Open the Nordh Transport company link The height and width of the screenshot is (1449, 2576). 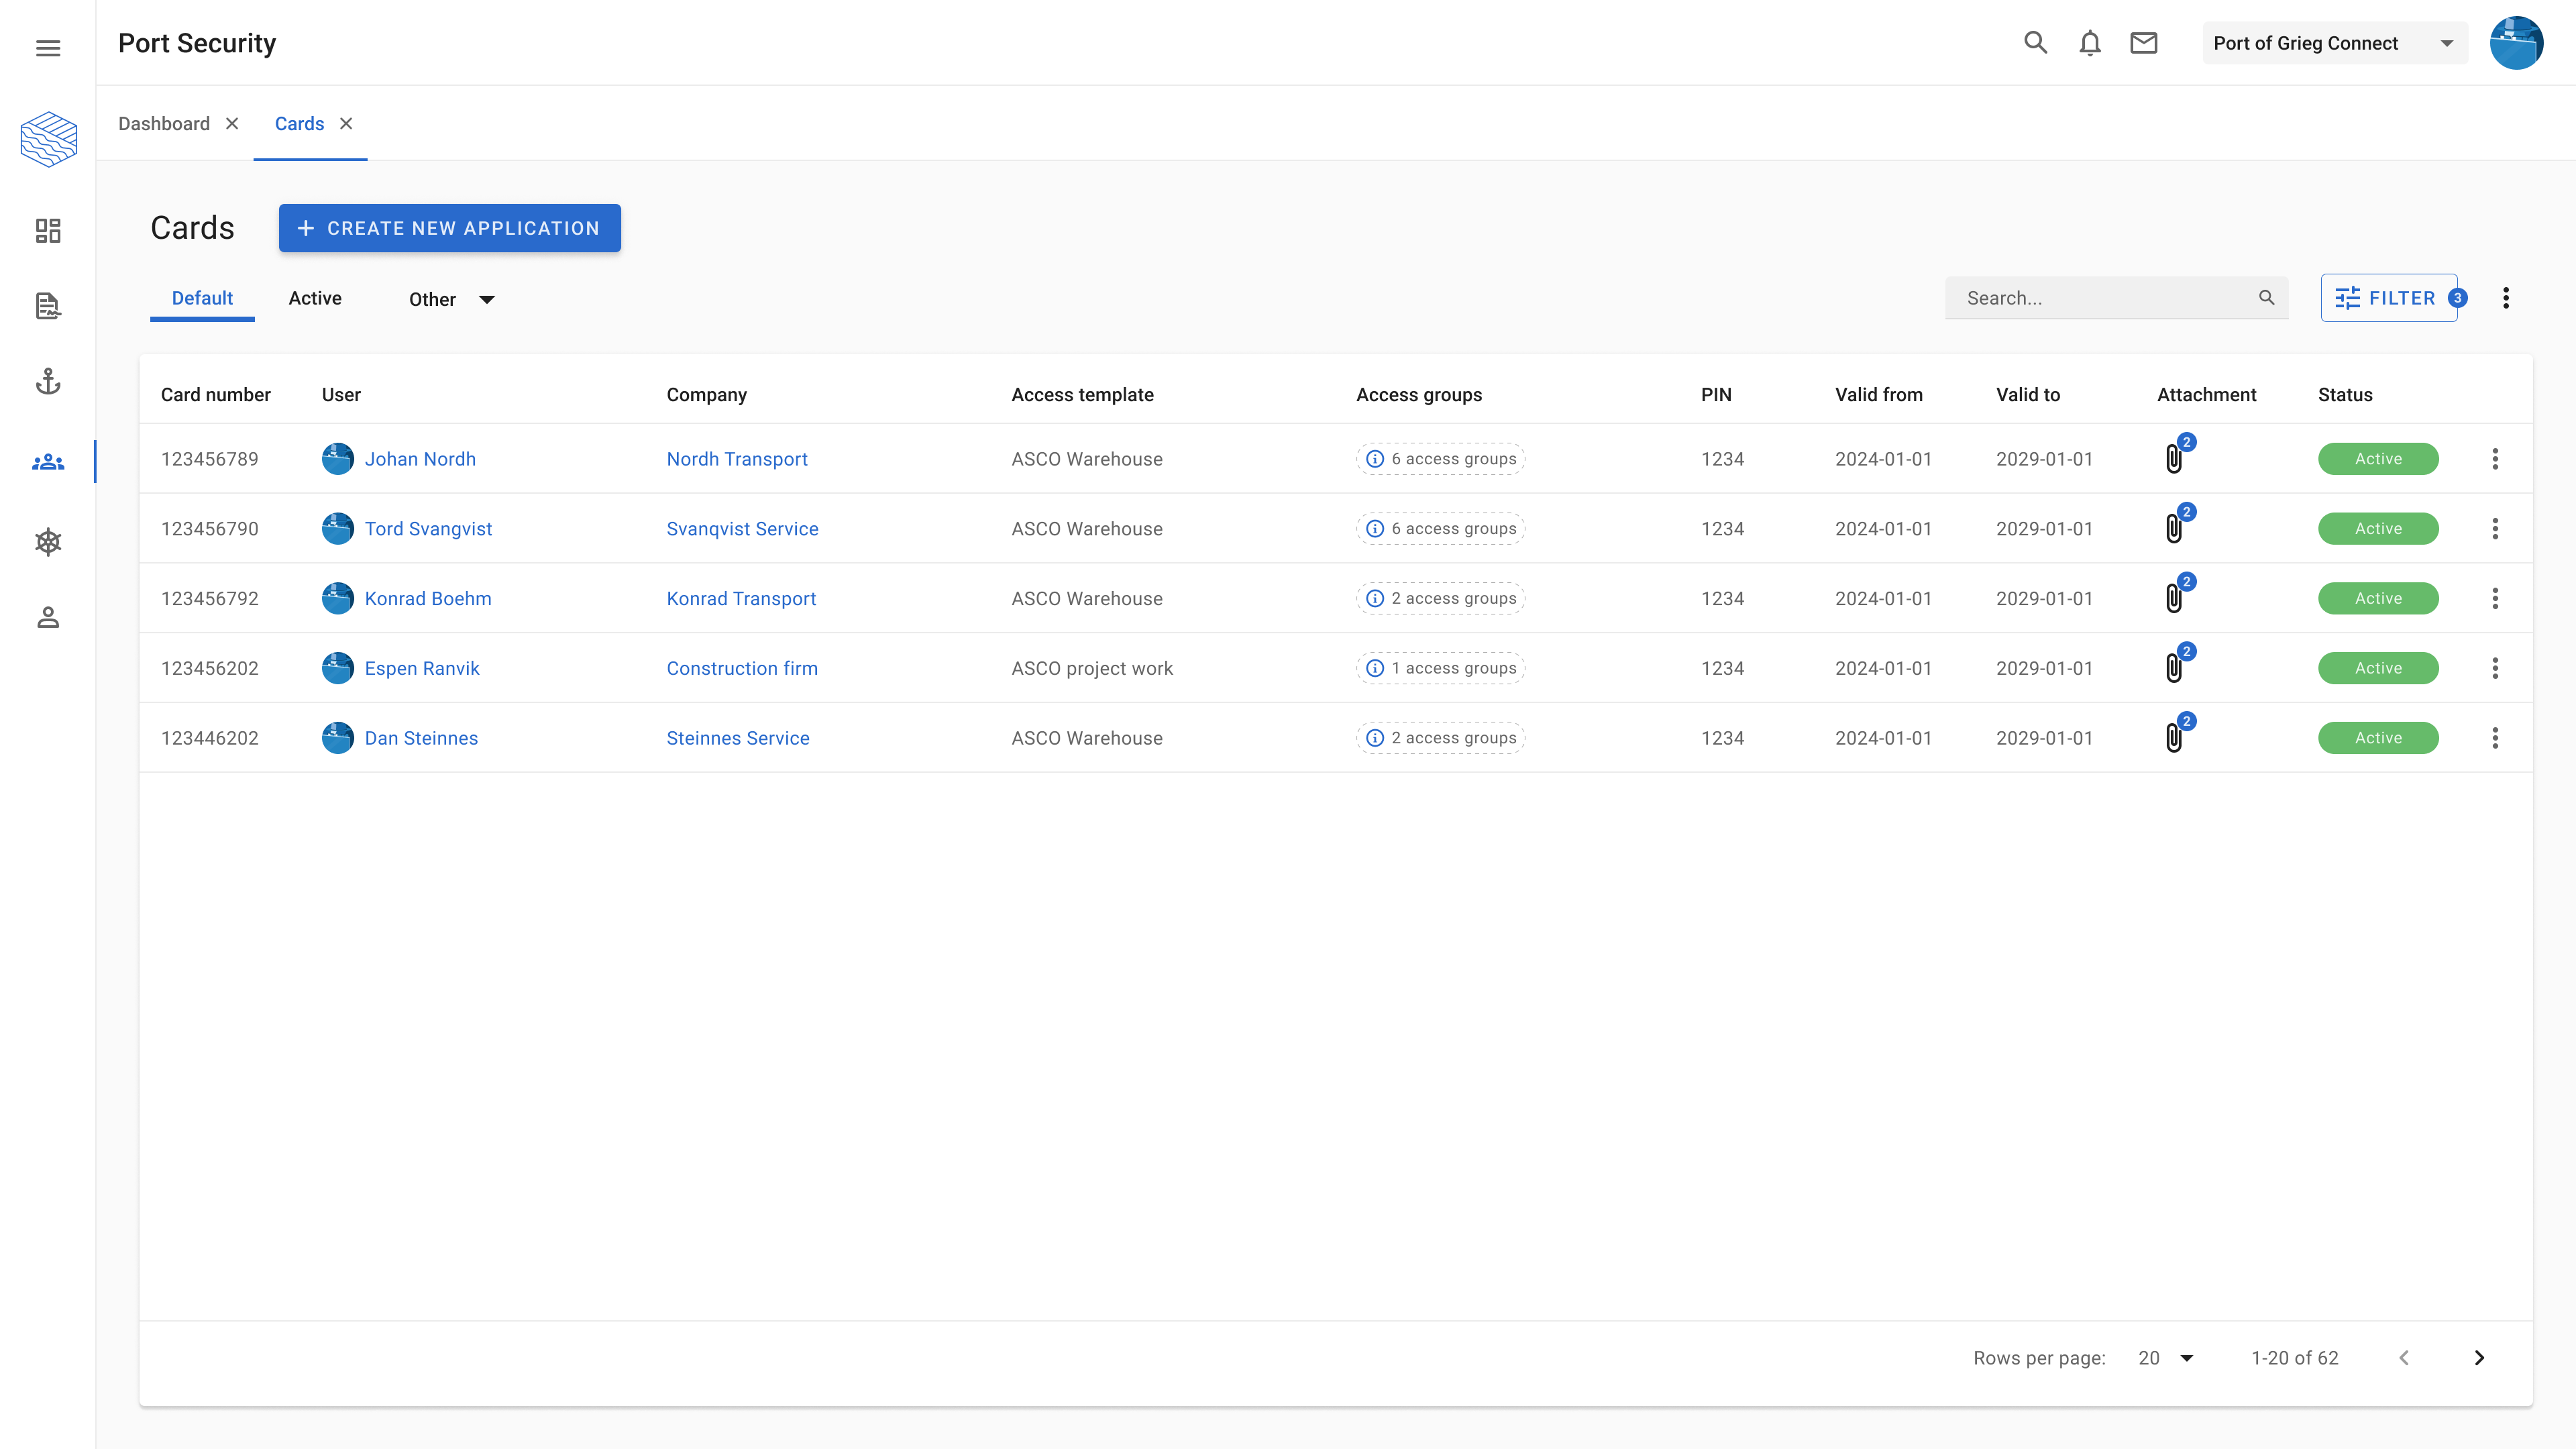pos(737,459)
